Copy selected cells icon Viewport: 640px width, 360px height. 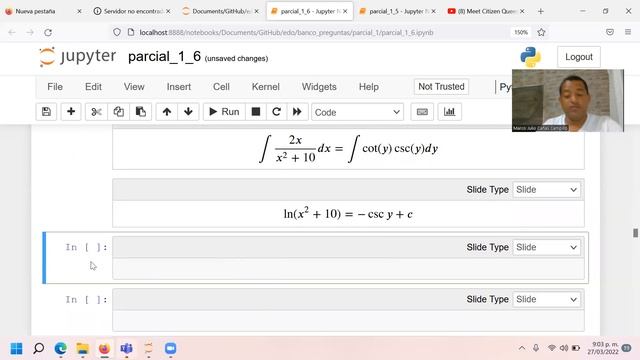(118, 112)
